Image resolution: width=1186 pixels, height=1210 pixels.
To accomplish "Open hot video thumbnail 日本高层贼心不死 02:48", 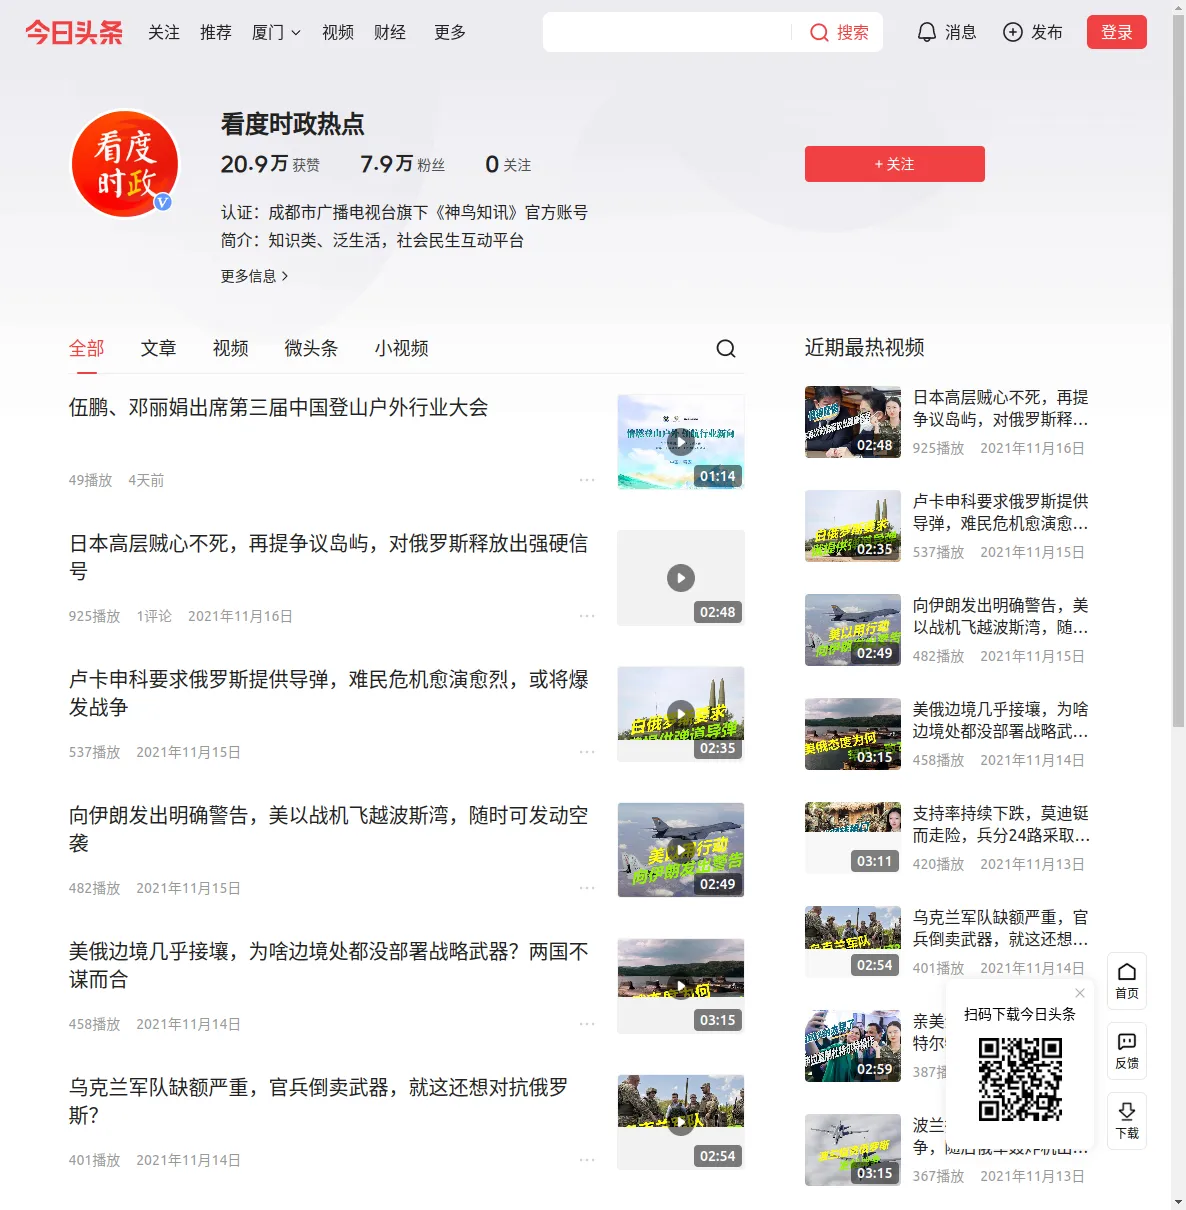I will tap(853, 422).
